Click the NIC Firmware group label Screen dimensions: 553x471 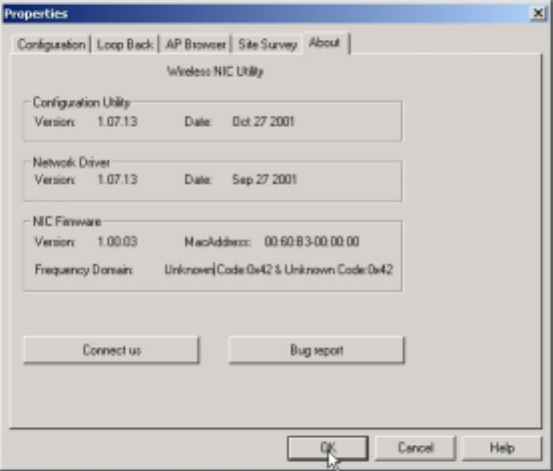pos(67,222)
